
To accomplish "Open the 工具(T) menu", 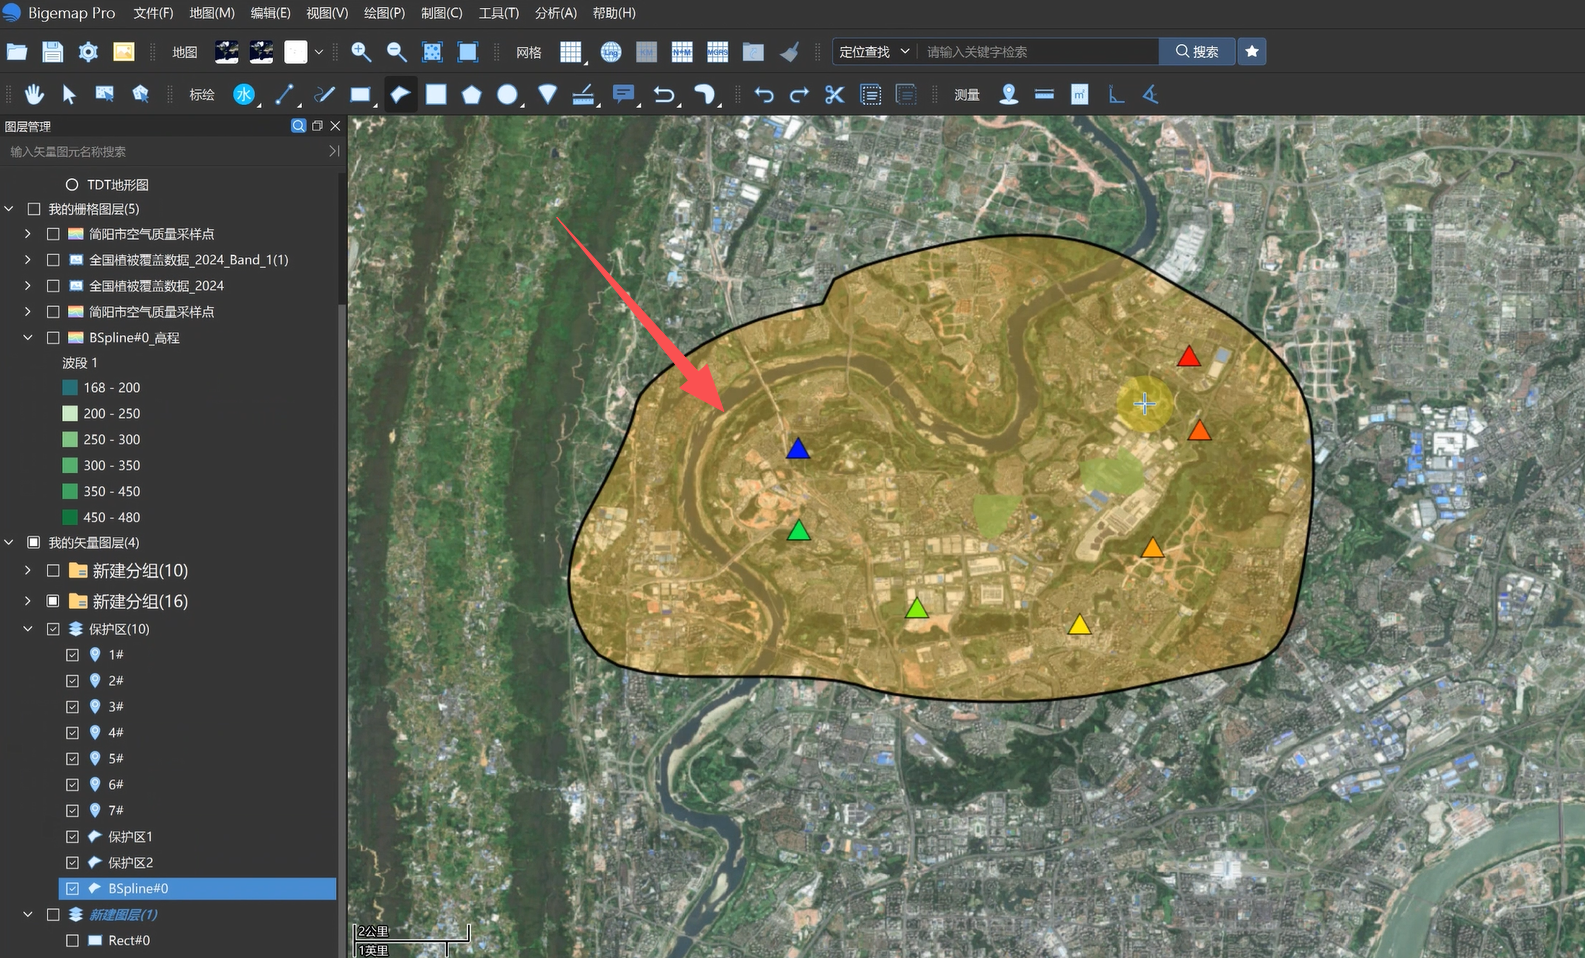I will pos(498,13).
